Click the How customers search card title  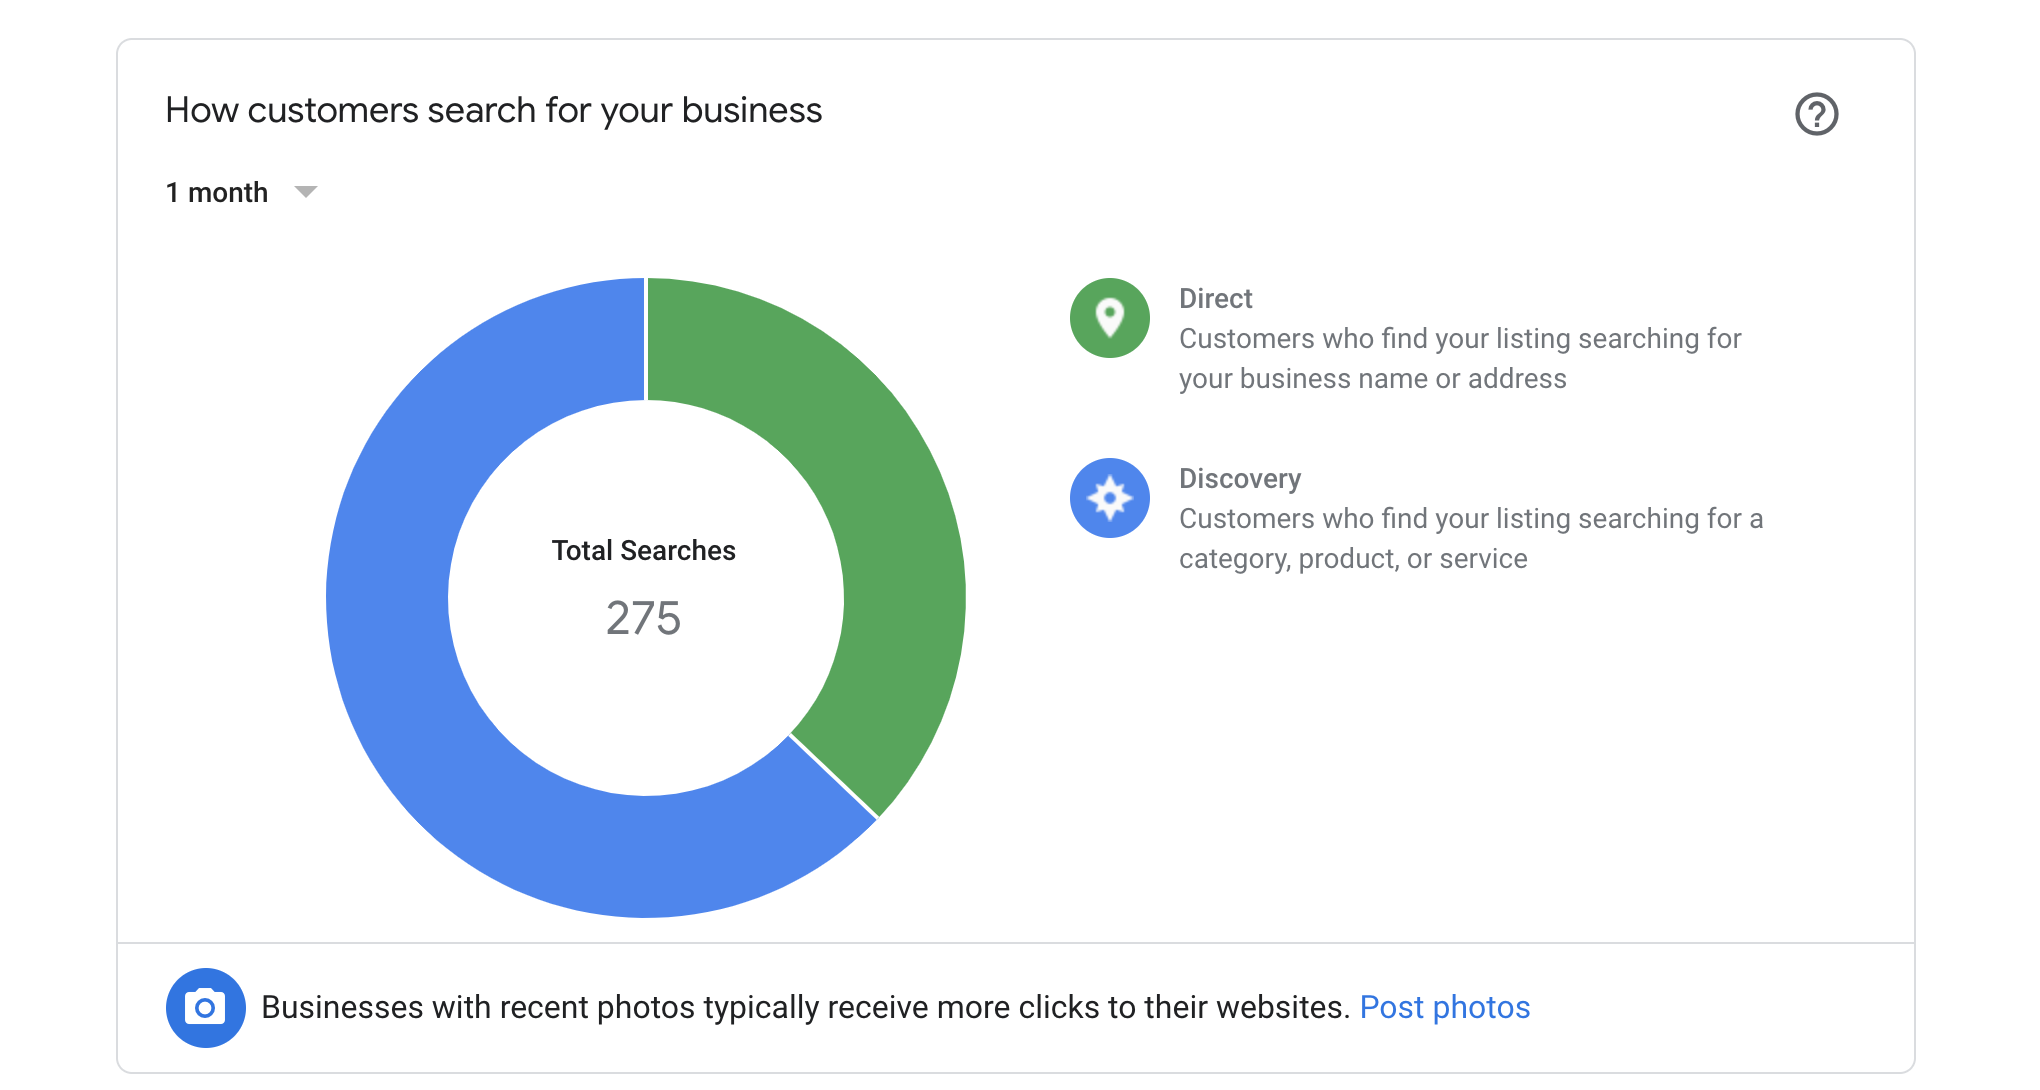494,110
